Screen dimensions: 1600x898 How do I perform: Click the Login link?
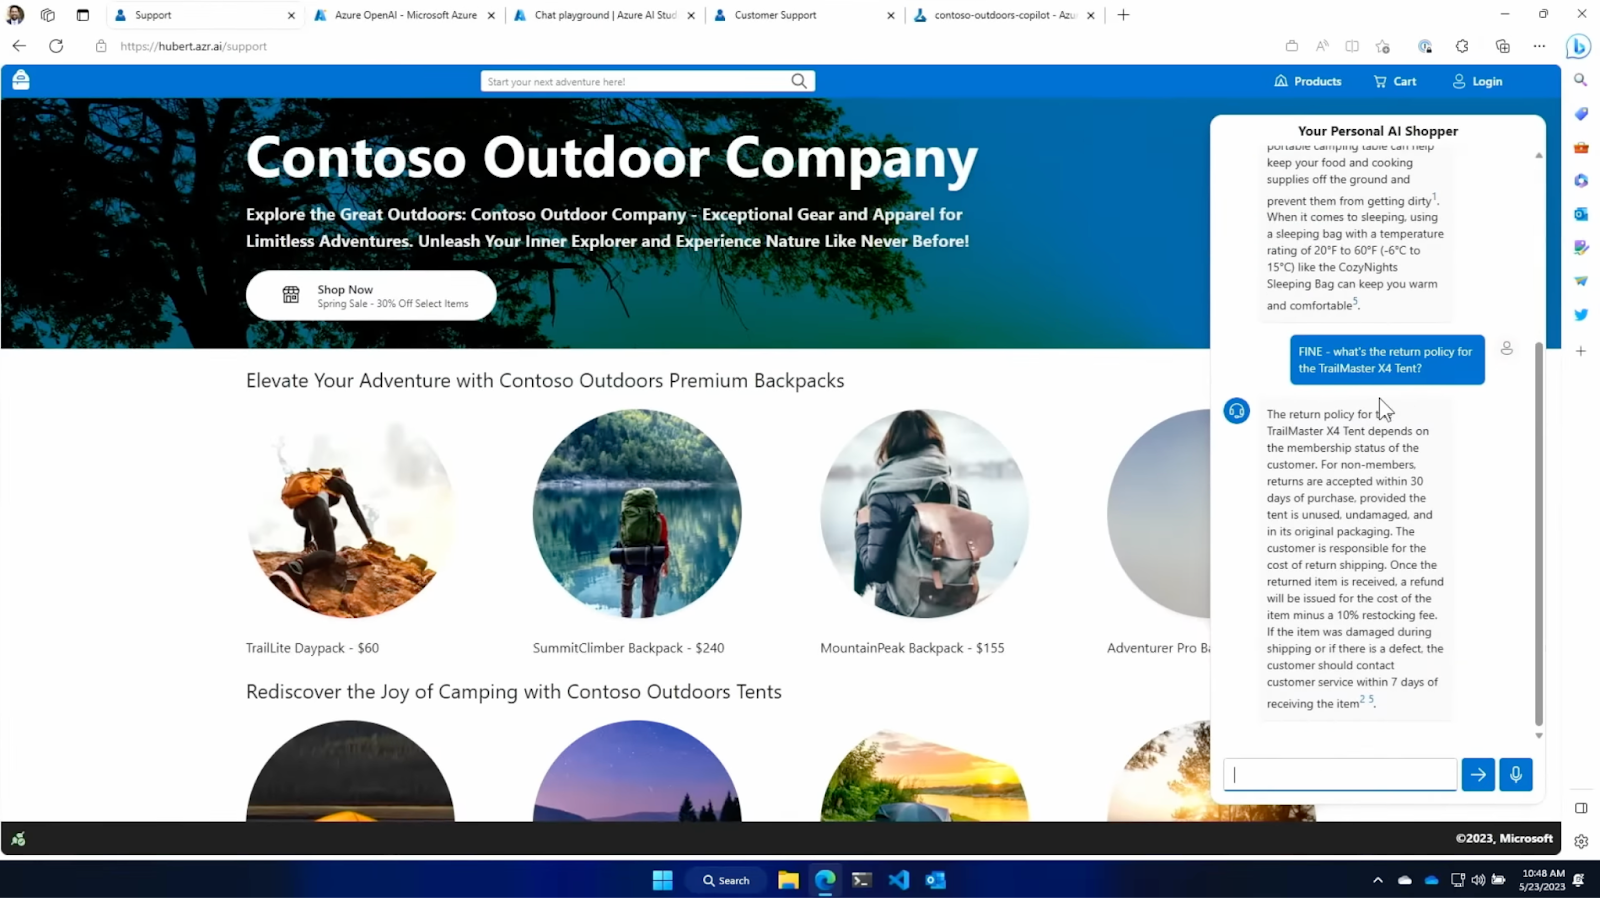tap(1477, 81)
